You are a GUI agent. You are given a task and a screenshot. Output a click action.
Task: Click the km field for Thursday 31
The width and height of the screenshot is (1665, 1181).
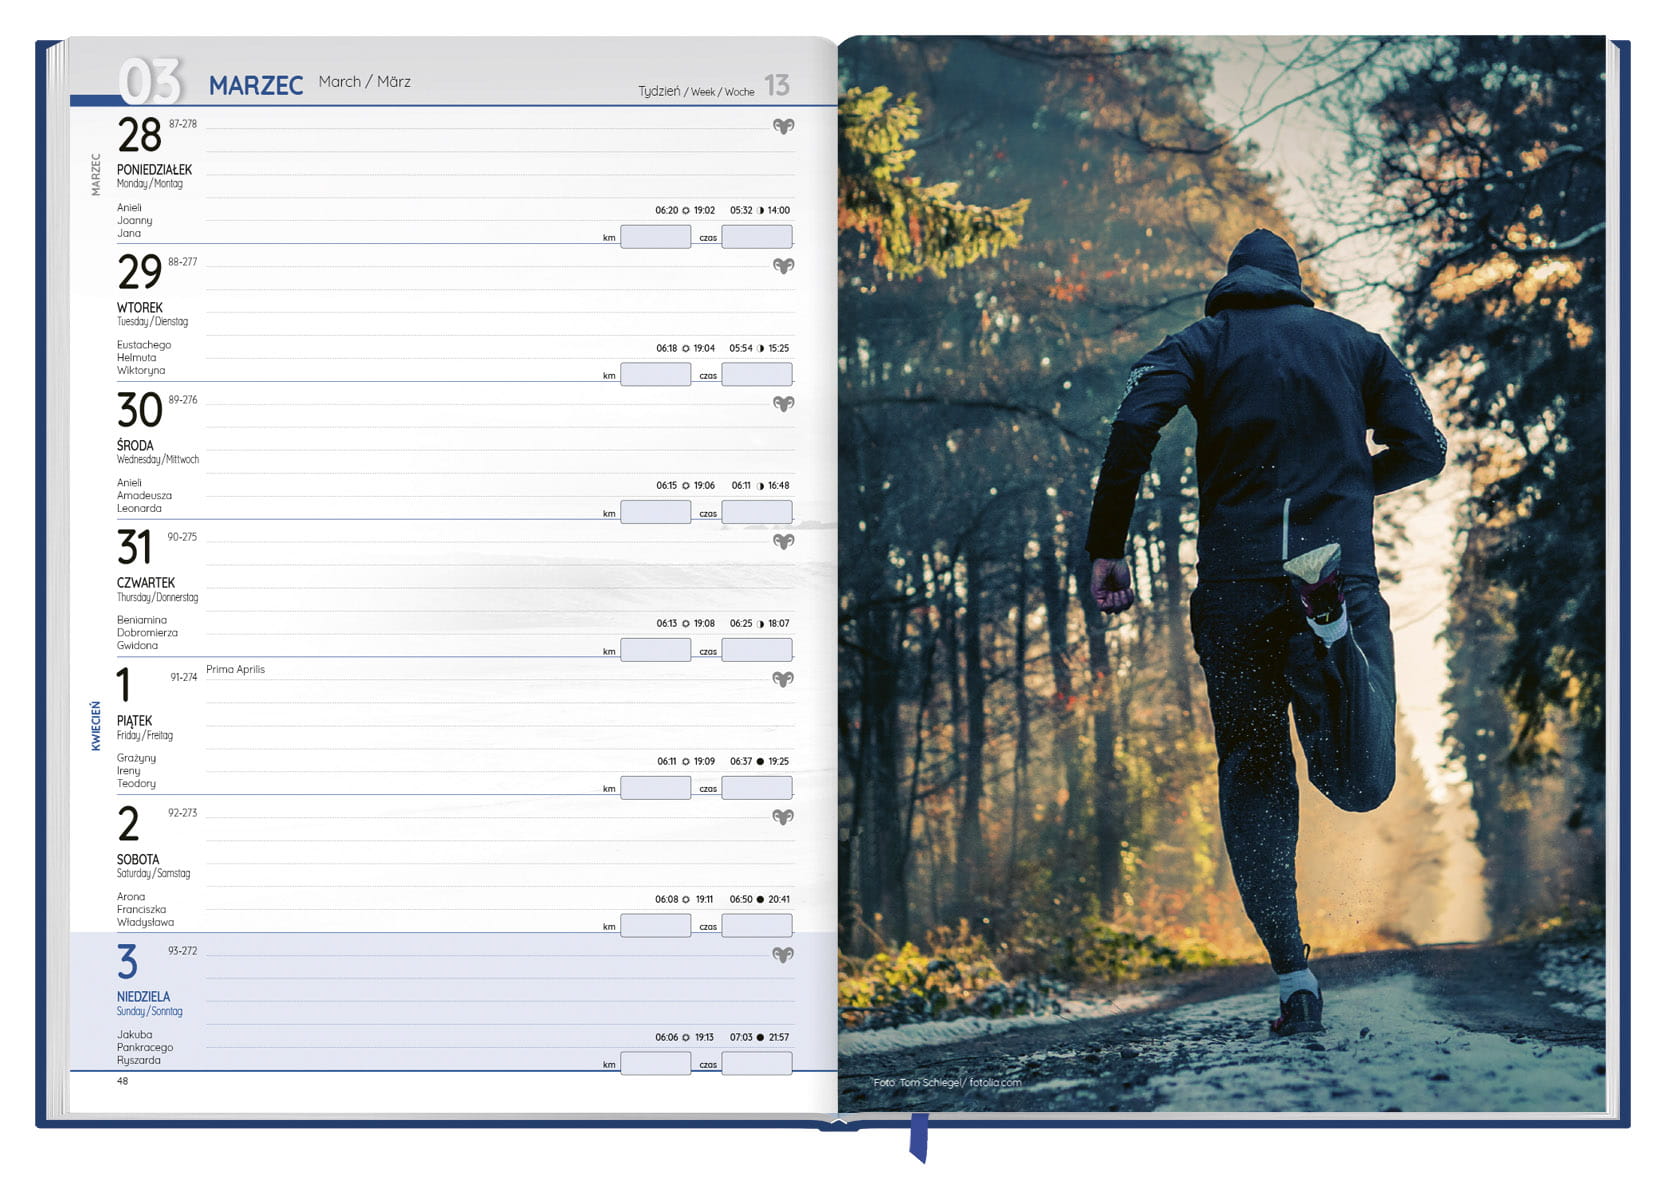656,650
